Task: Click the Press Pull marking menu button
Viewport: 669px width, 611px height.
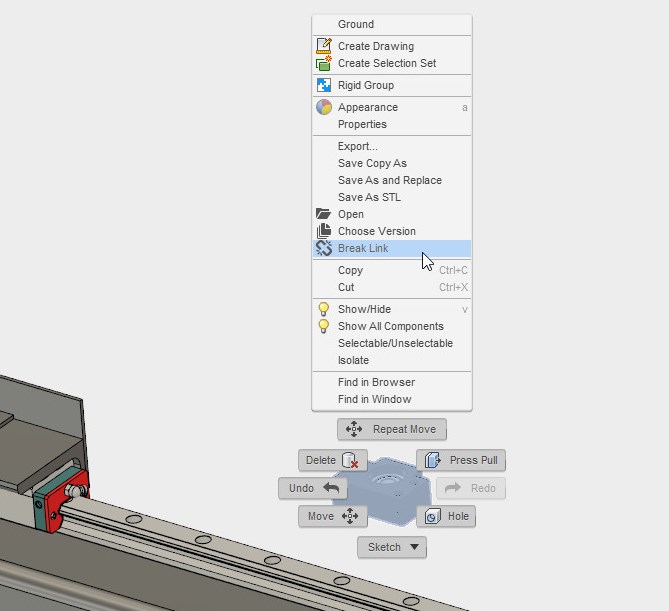Action: click(461, 460)
